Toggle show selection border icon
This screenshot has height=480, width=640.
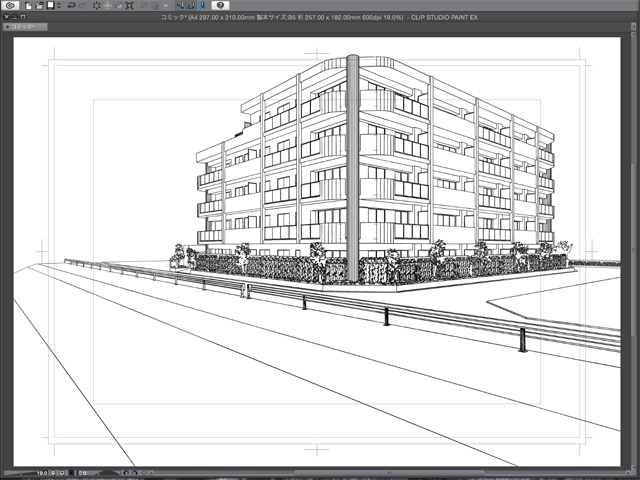pos(166,6)
